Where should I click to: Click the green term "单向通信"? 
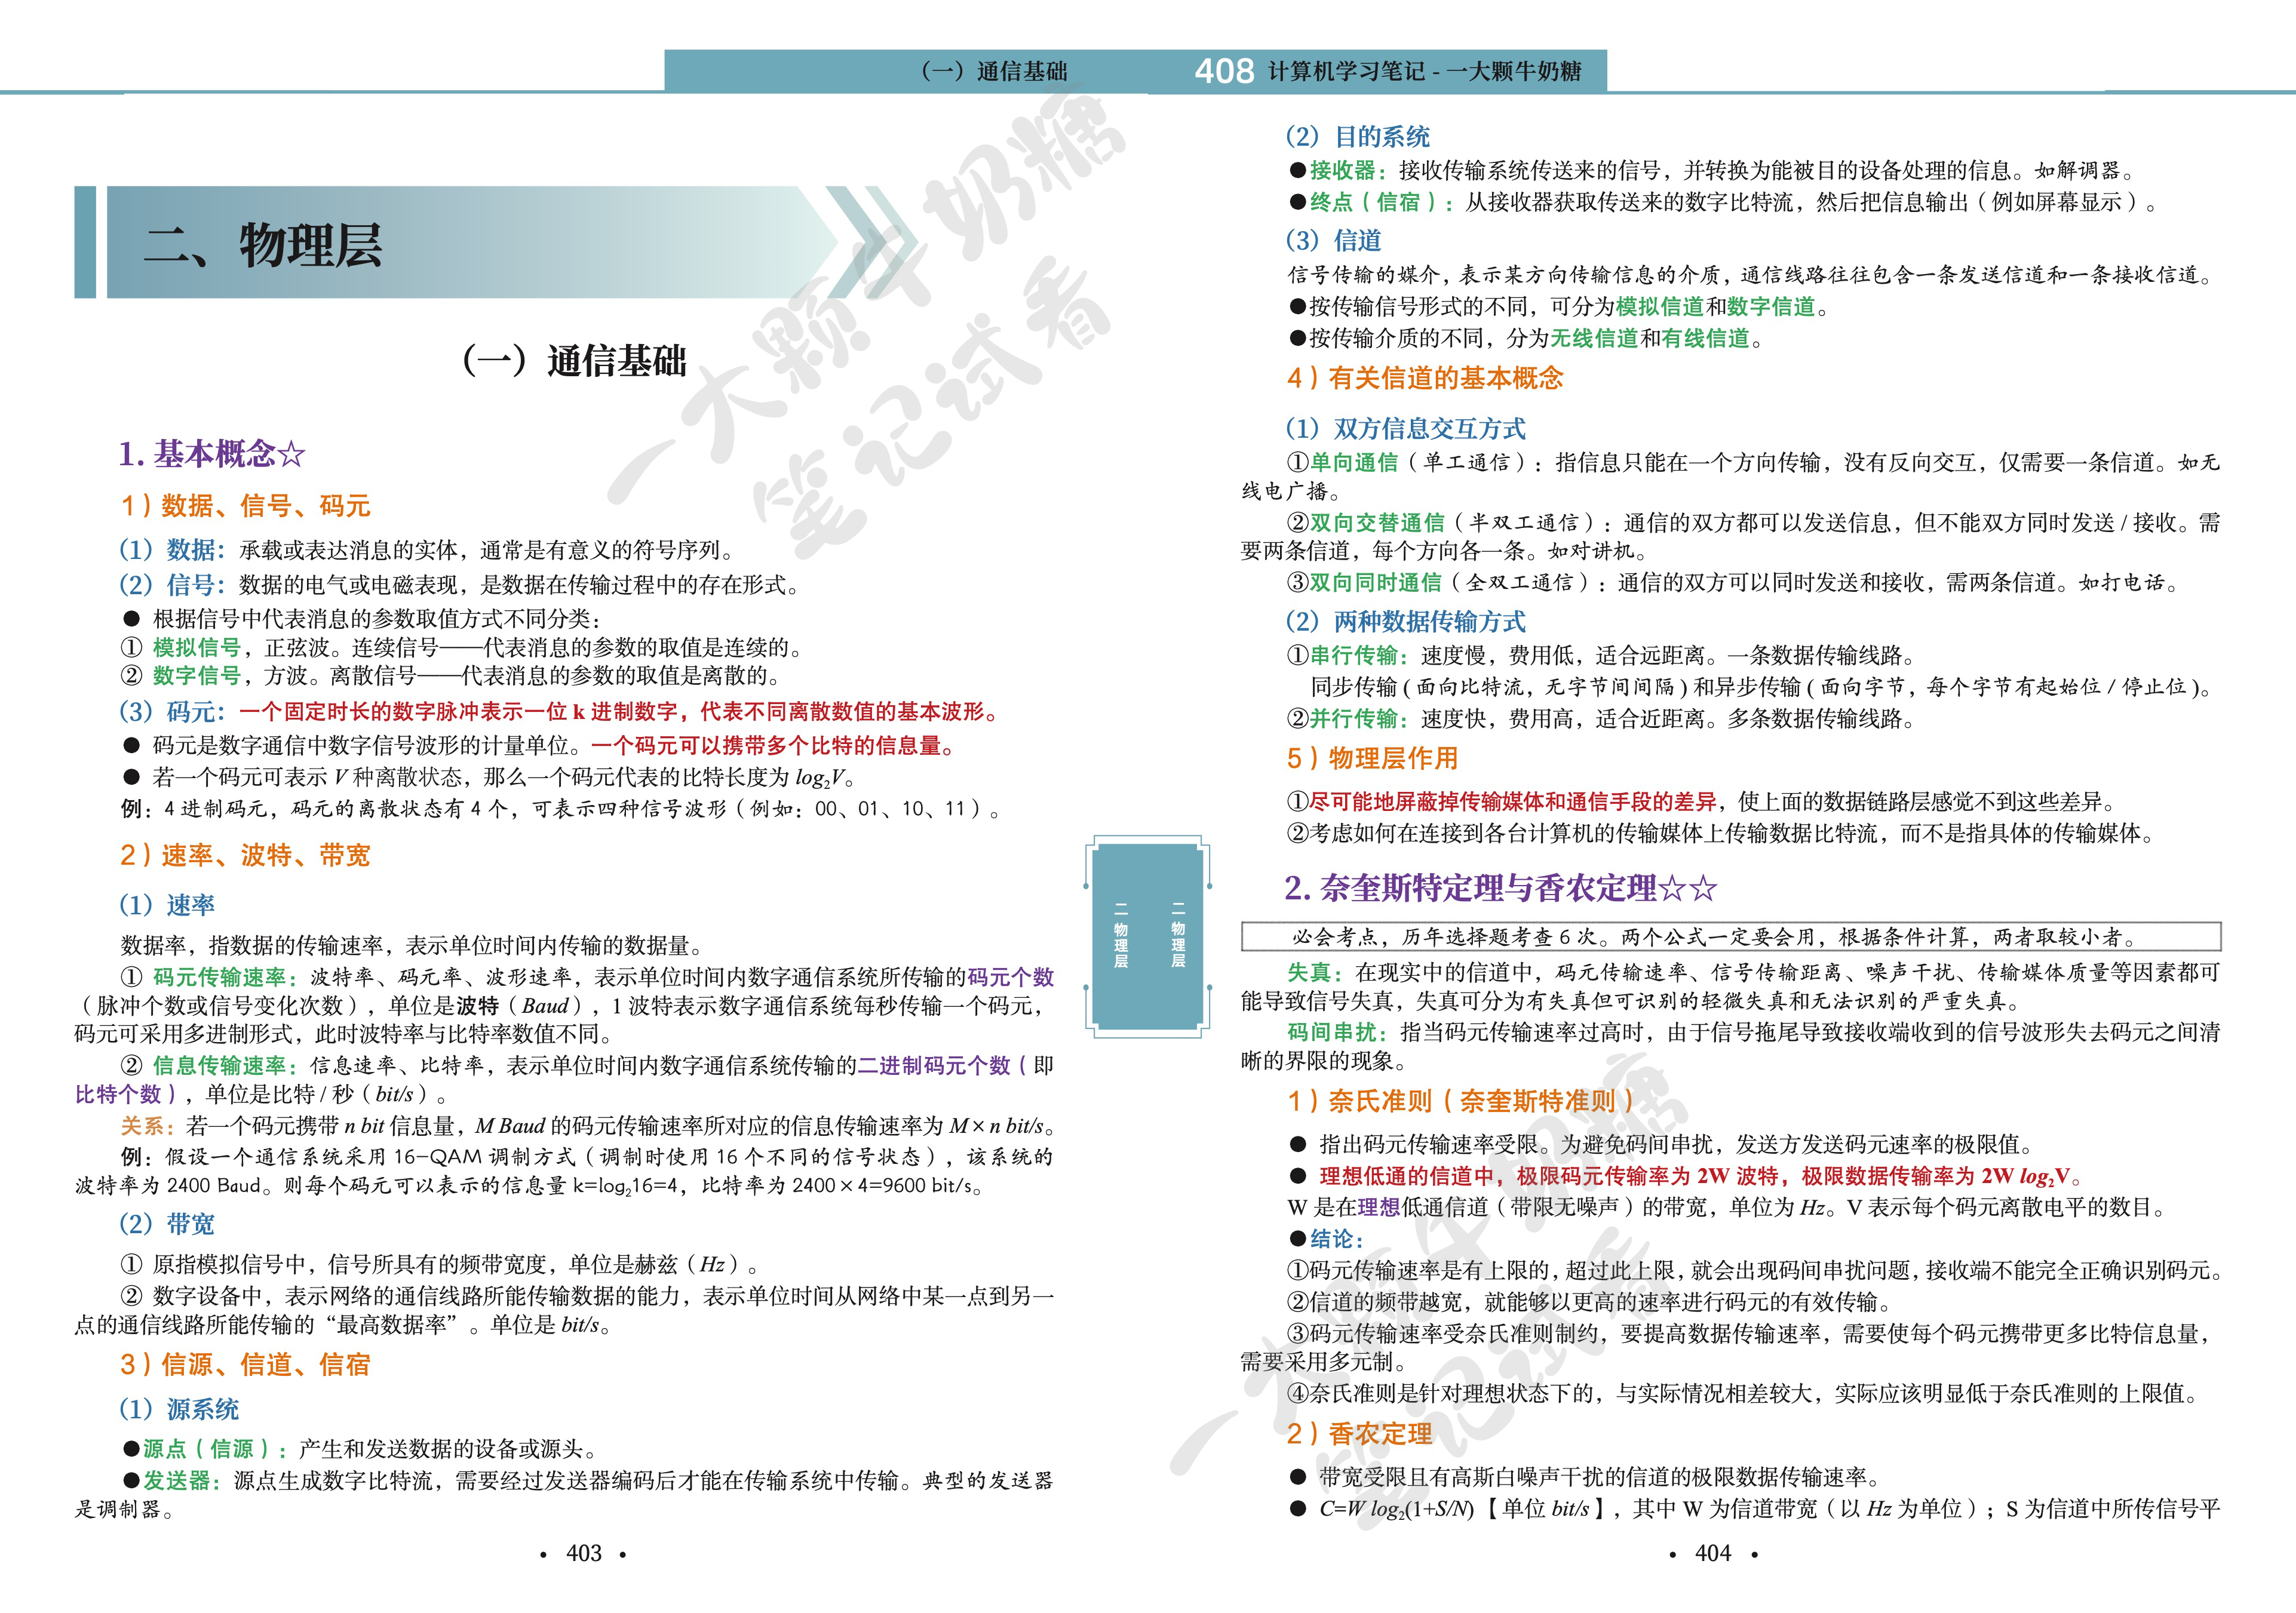[1354, 463]
